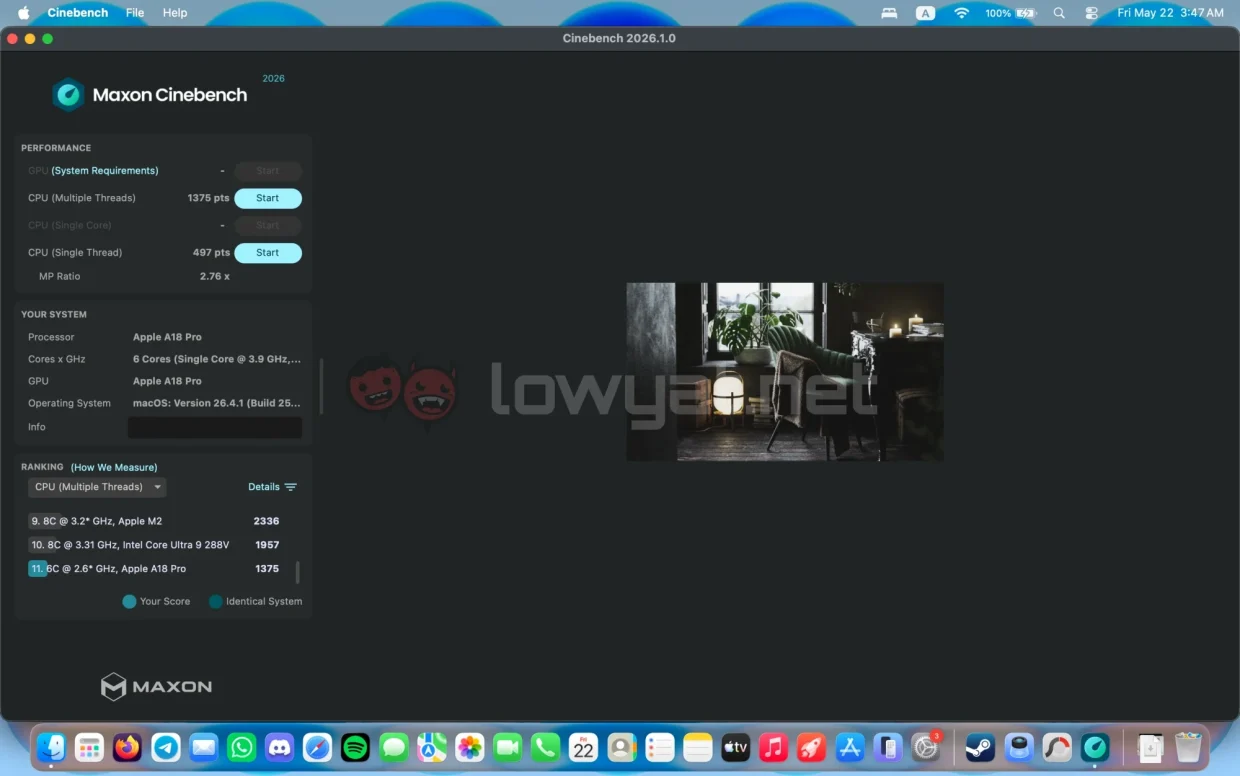
Task: Open Firefox from the Dock
Action: point(127,747)
